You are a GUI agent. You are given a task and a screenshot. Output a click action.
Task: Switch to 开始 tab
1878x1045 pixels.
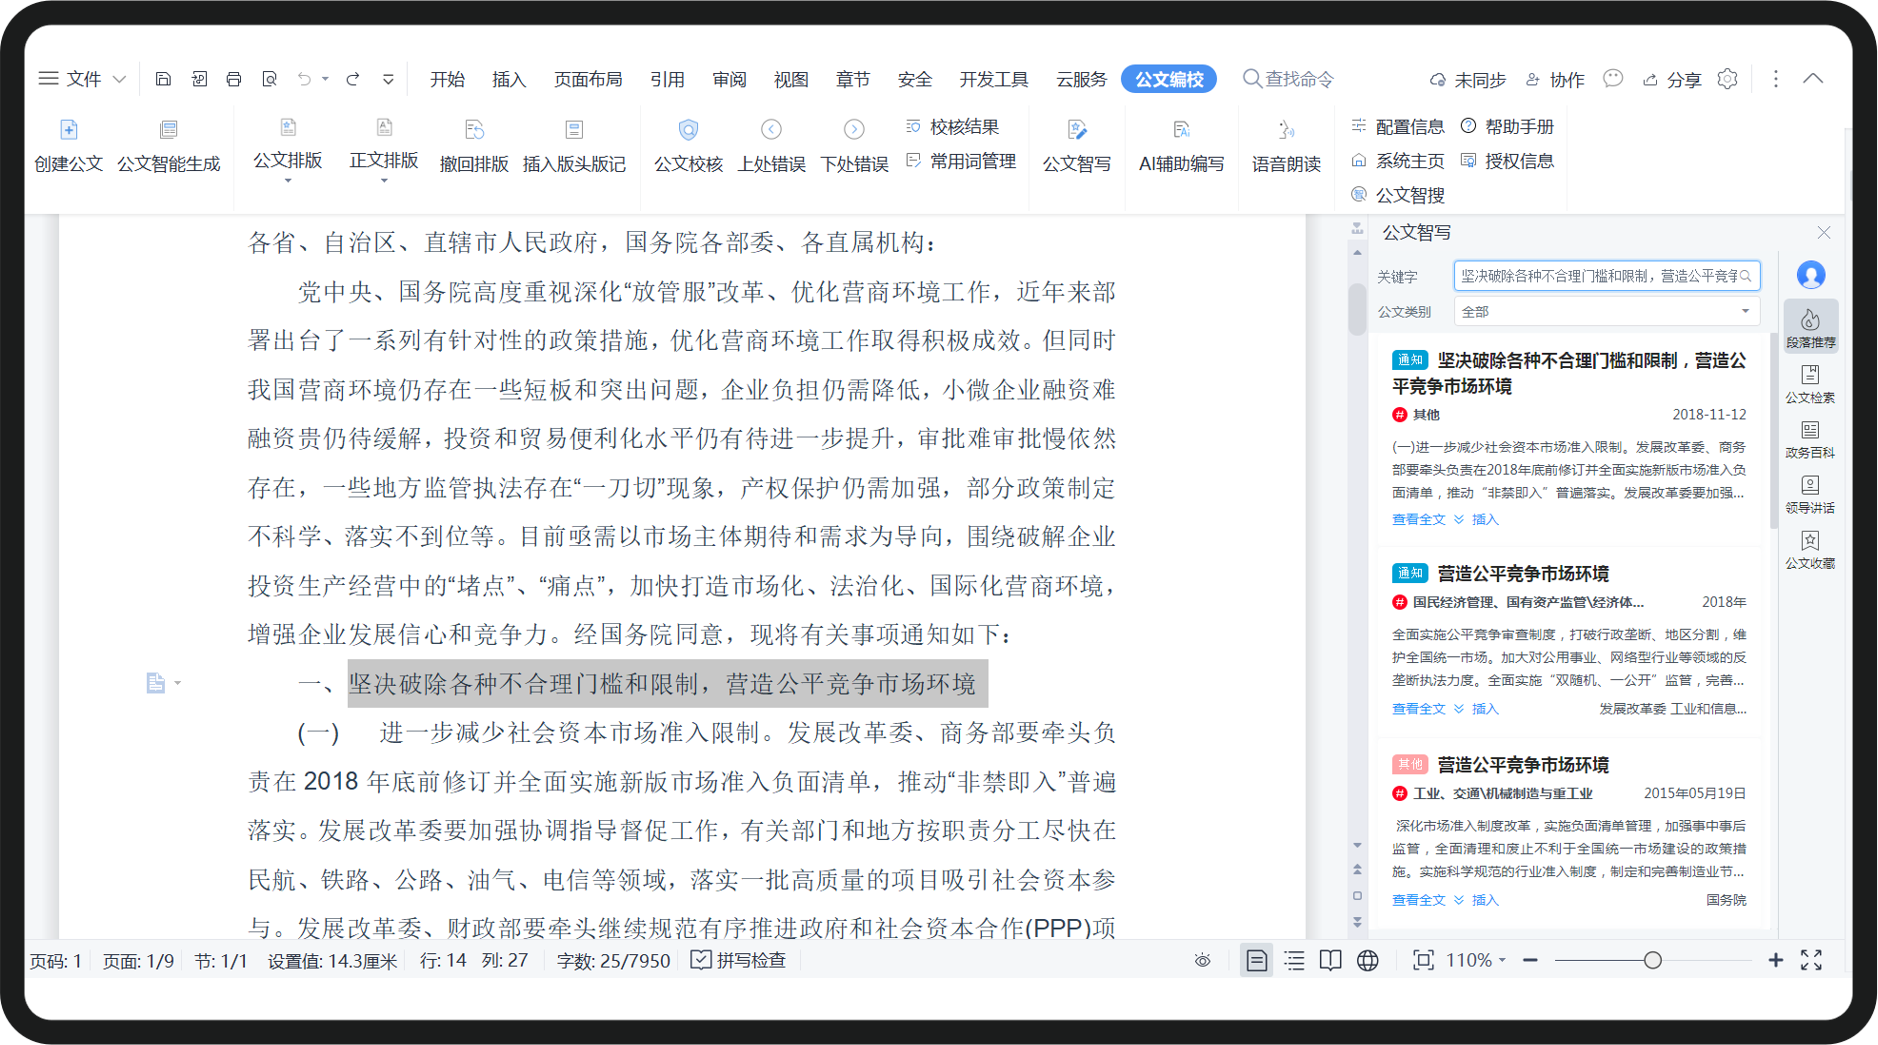[447, 79]
